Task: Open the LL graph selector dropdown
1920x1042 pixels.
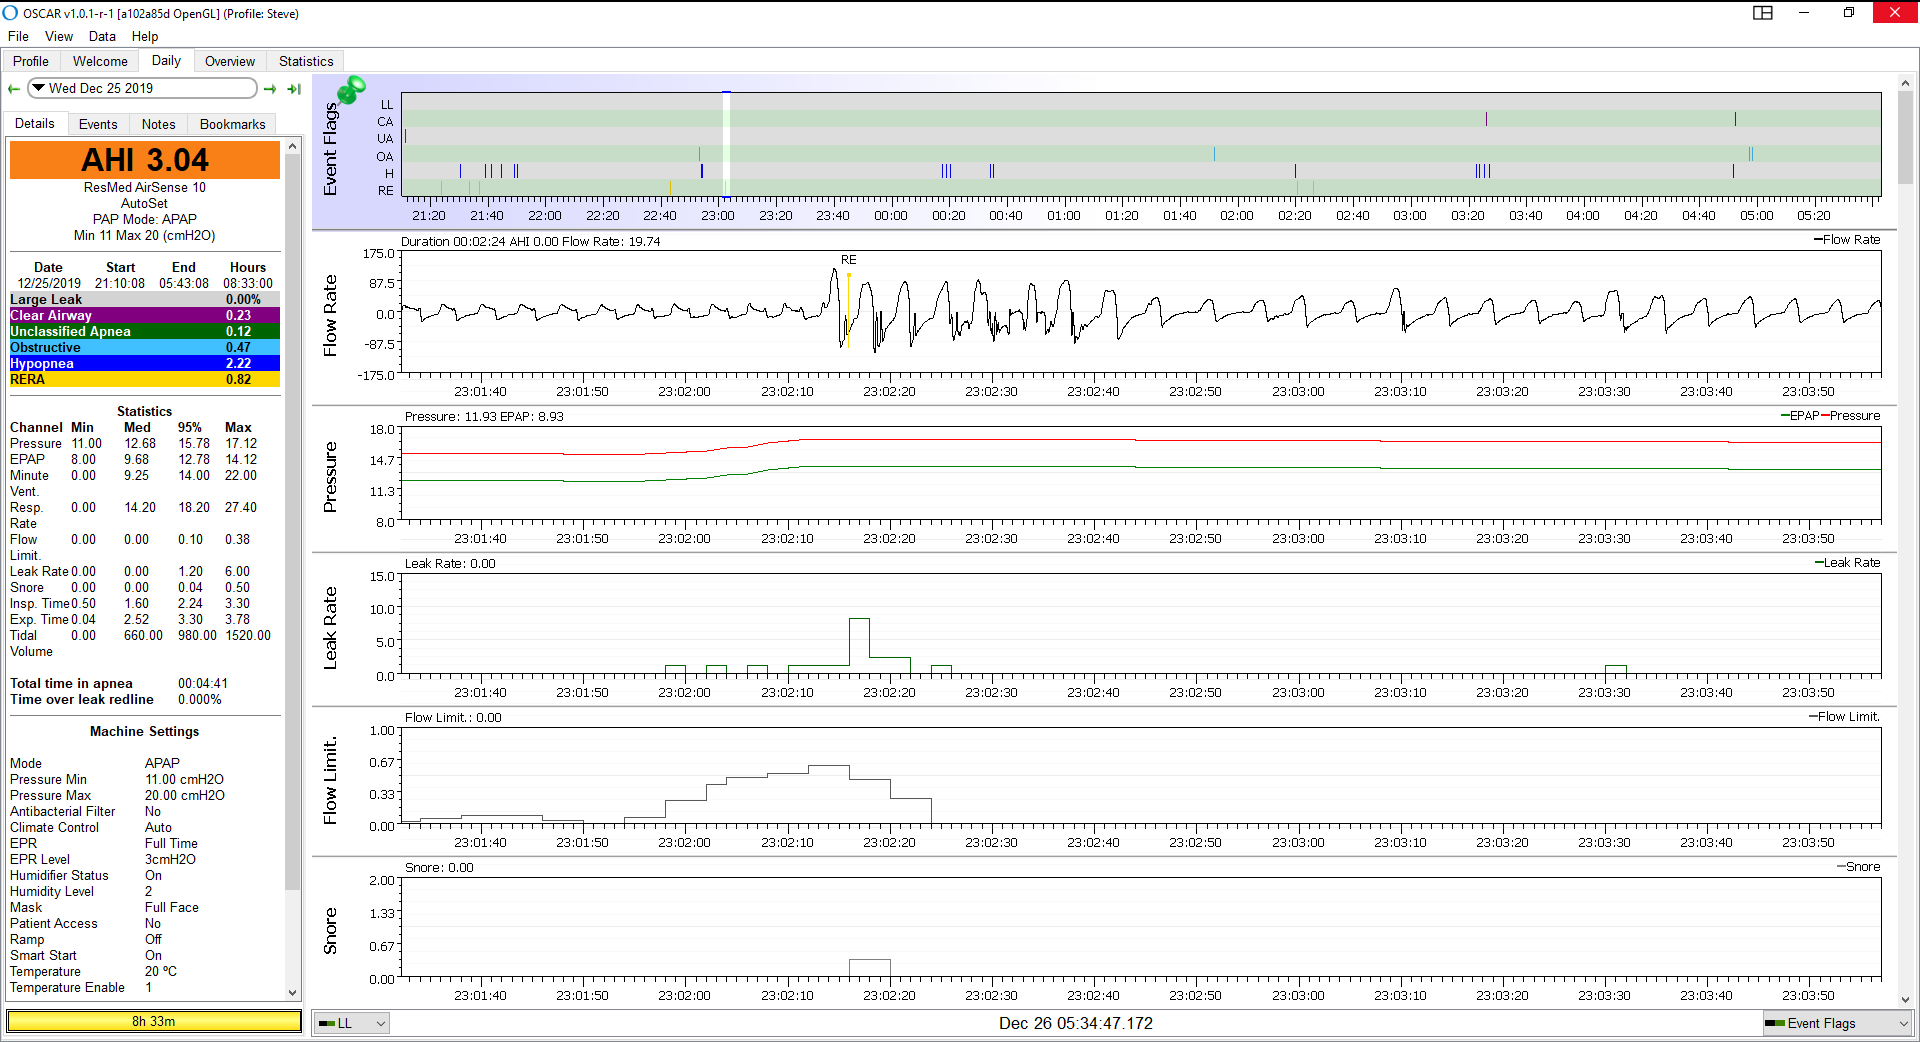Action: click(x=351, y=1023)
